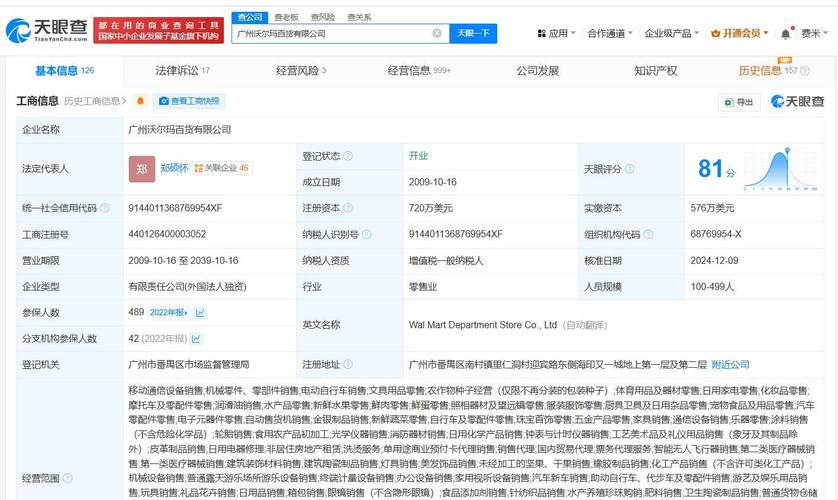Open the 2022年报 year selector
Image resolution: width=838 pixels, height=500 pixels.
click(168, 312)
